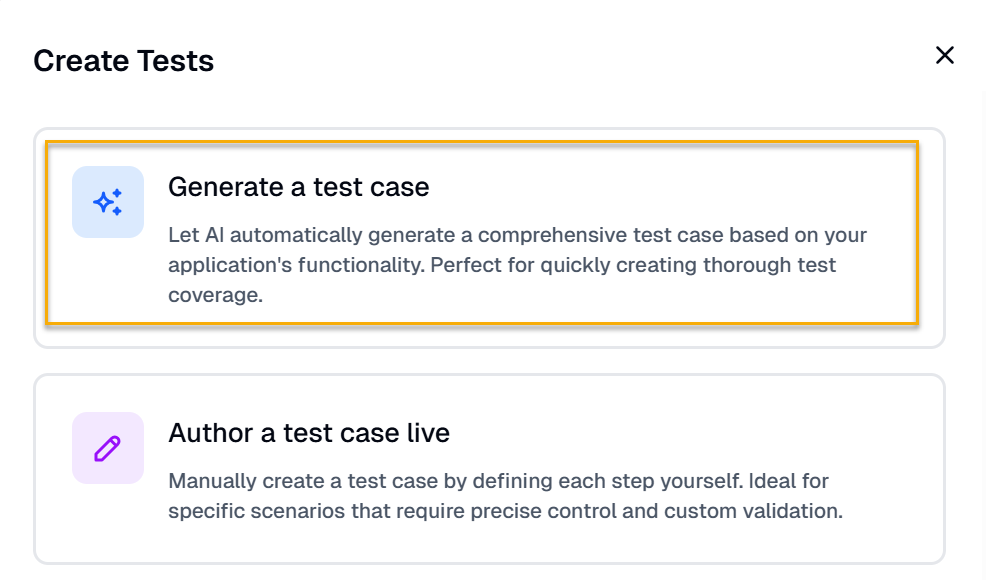Click the blue sparkles icon in the highlighted card

pos(107,201)
